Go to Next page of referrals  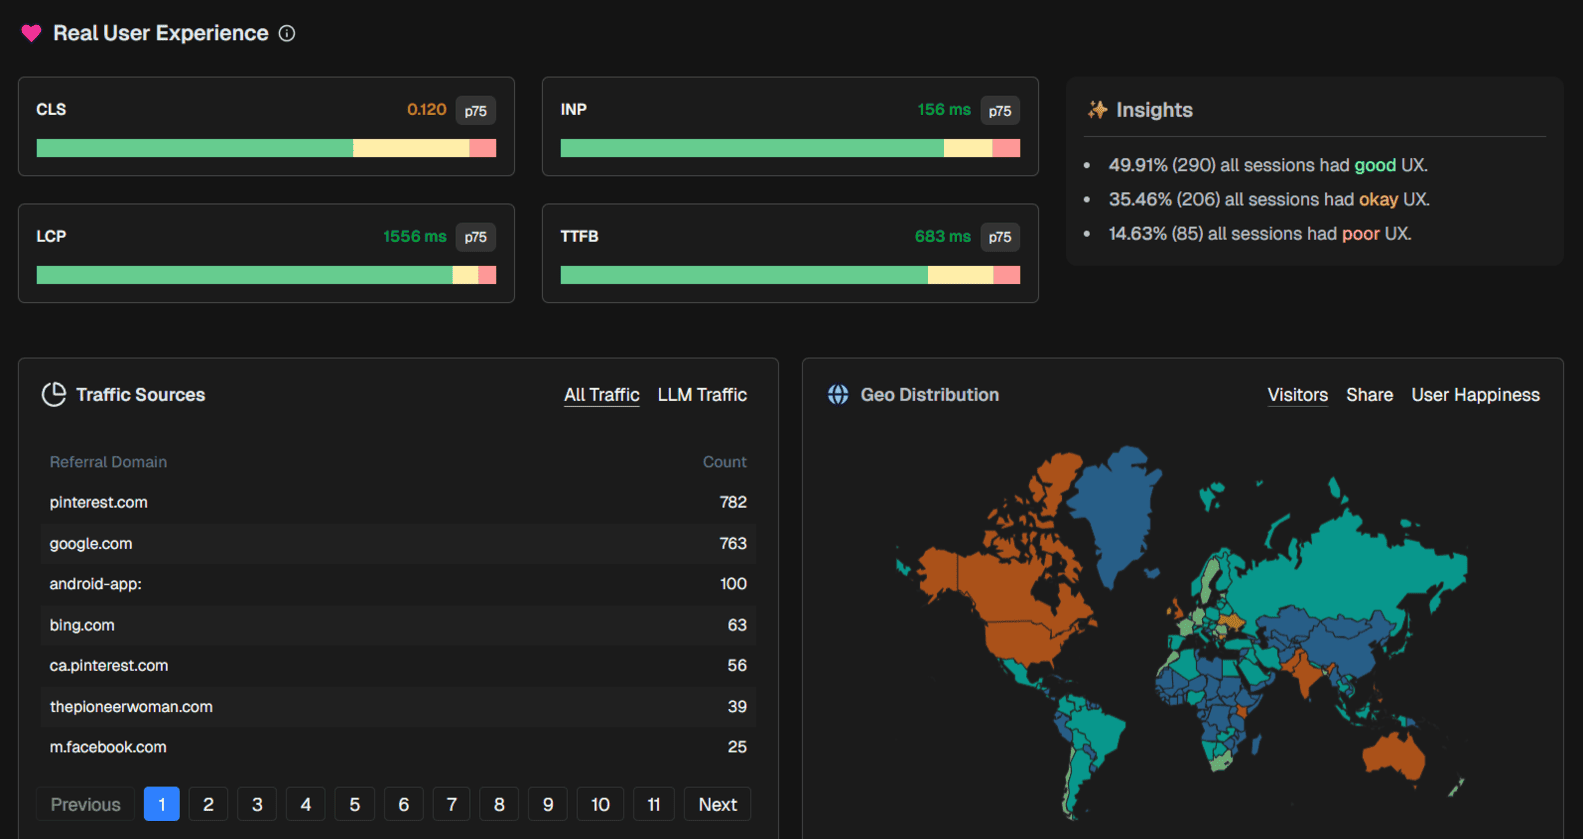(x=717, y=805)
